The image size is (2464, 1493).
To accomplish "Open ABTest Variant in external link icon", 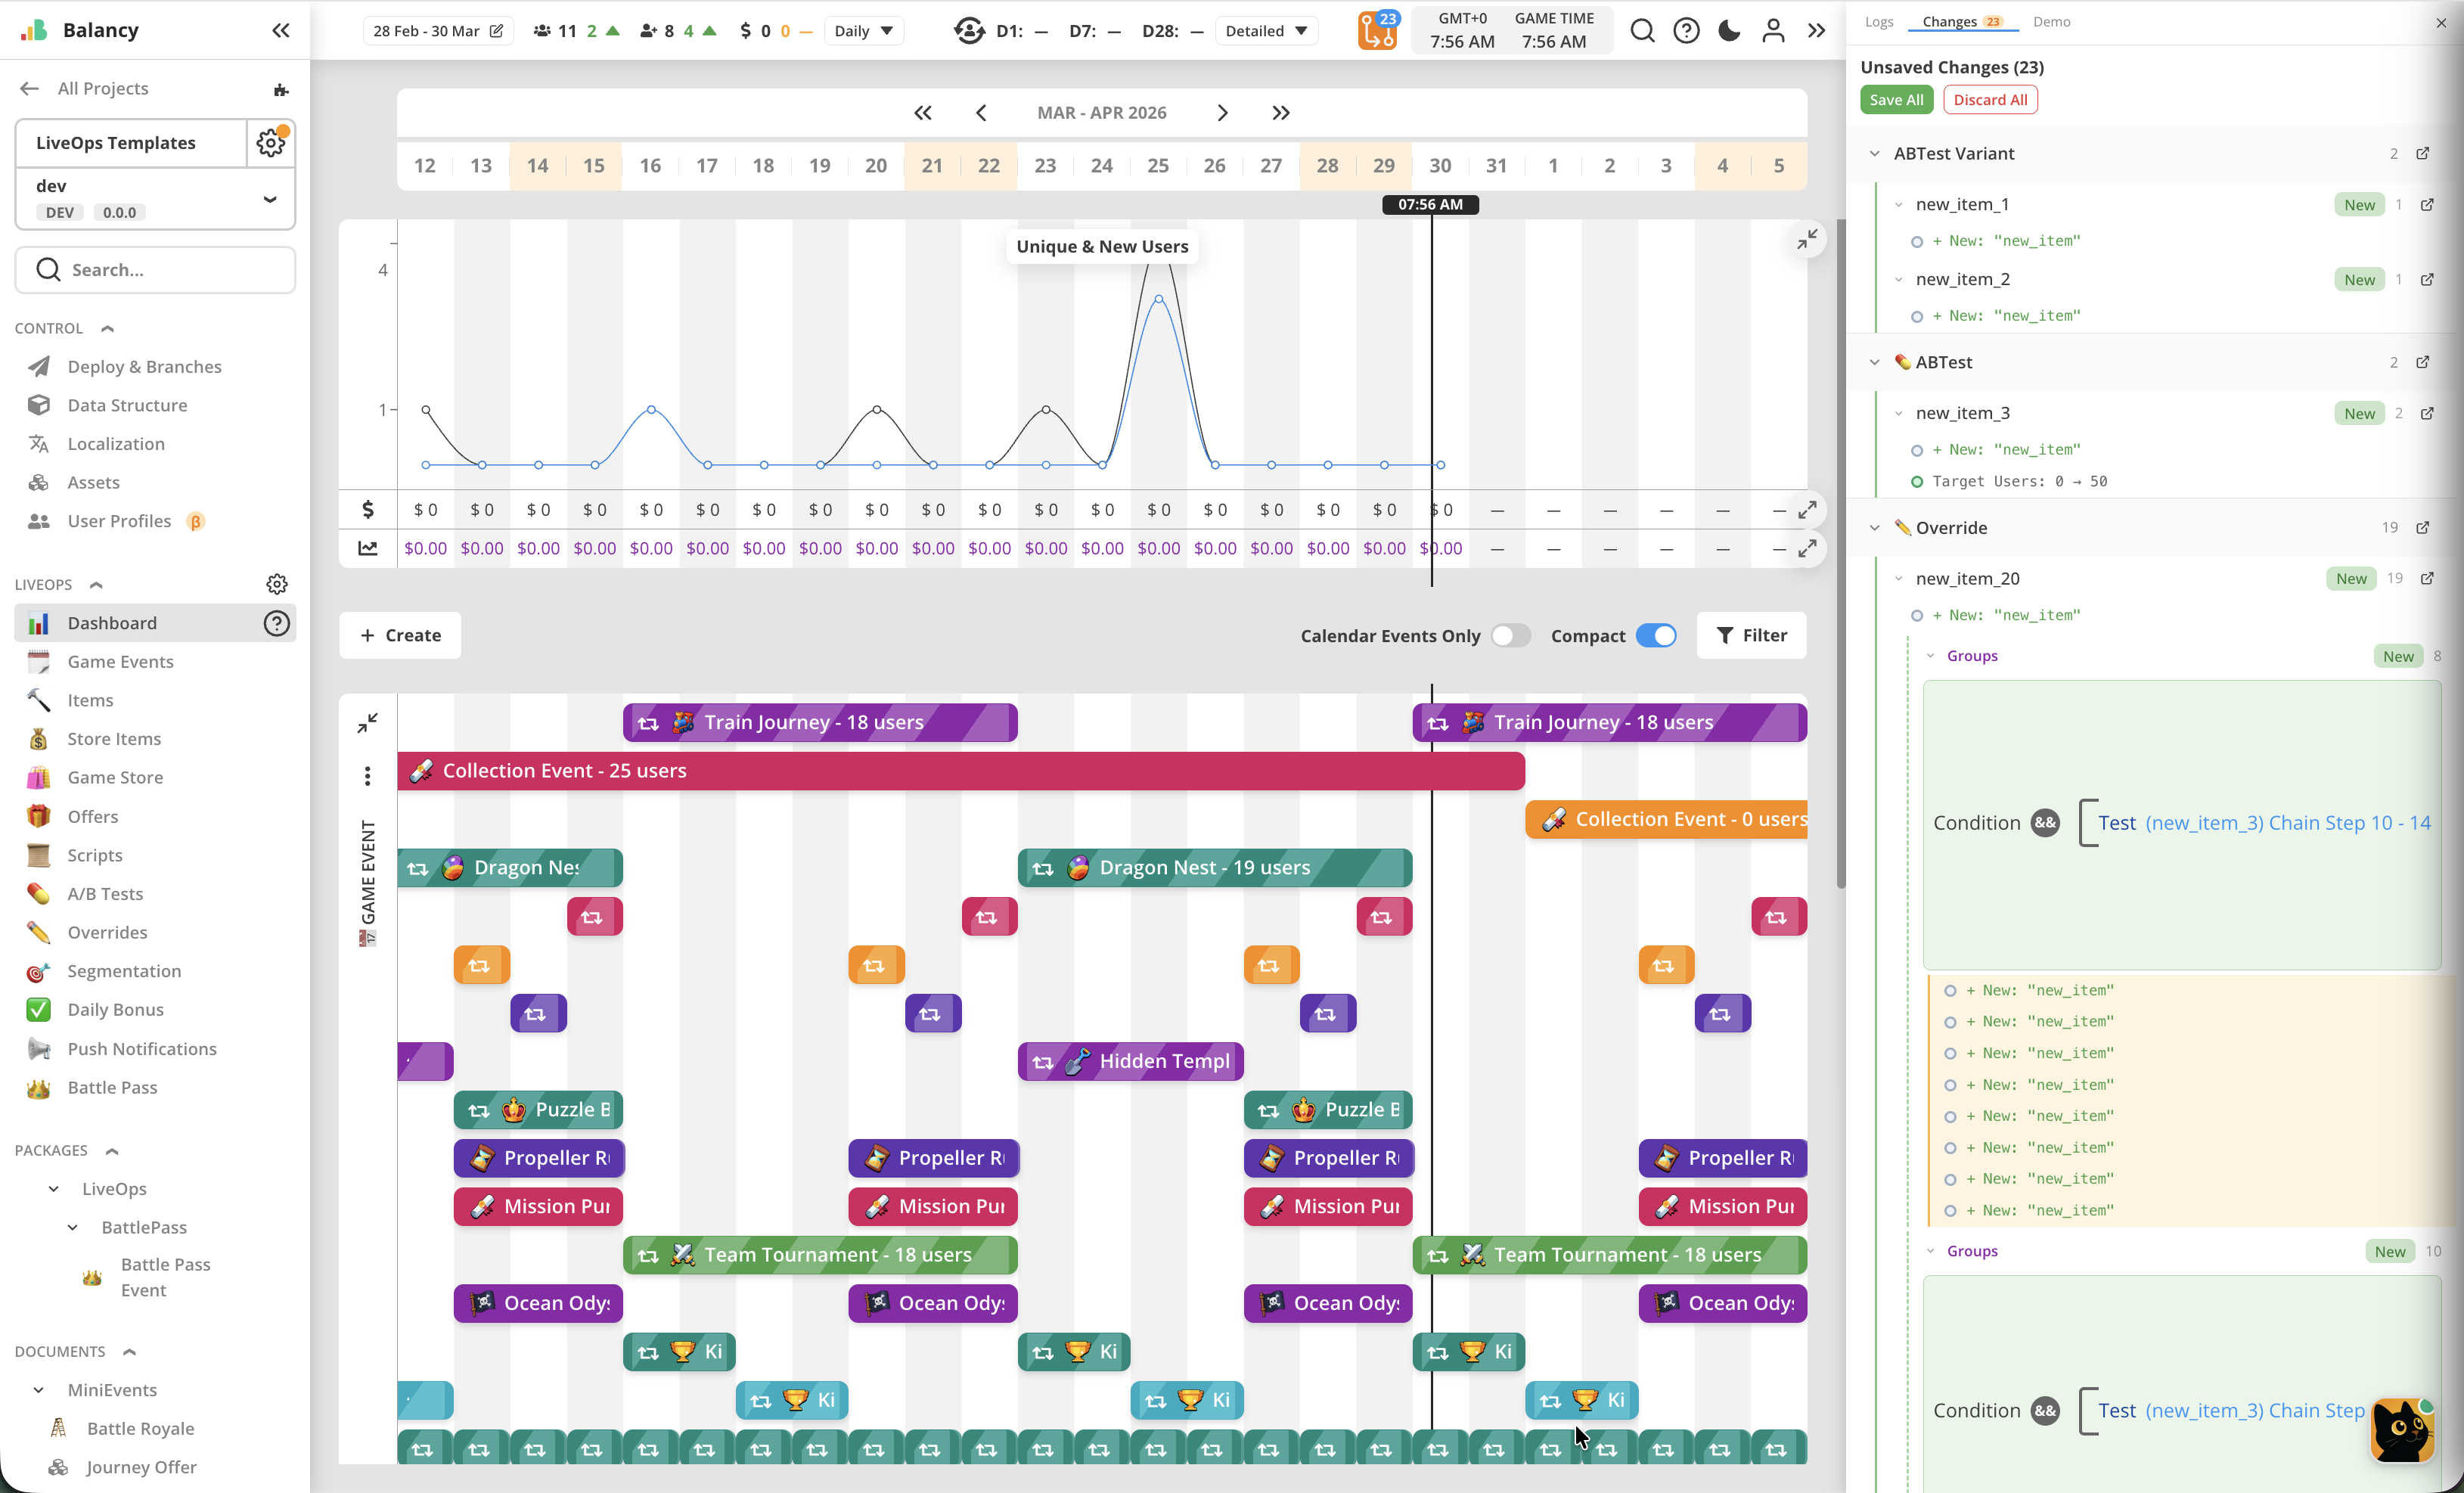I will (2422, 154).
